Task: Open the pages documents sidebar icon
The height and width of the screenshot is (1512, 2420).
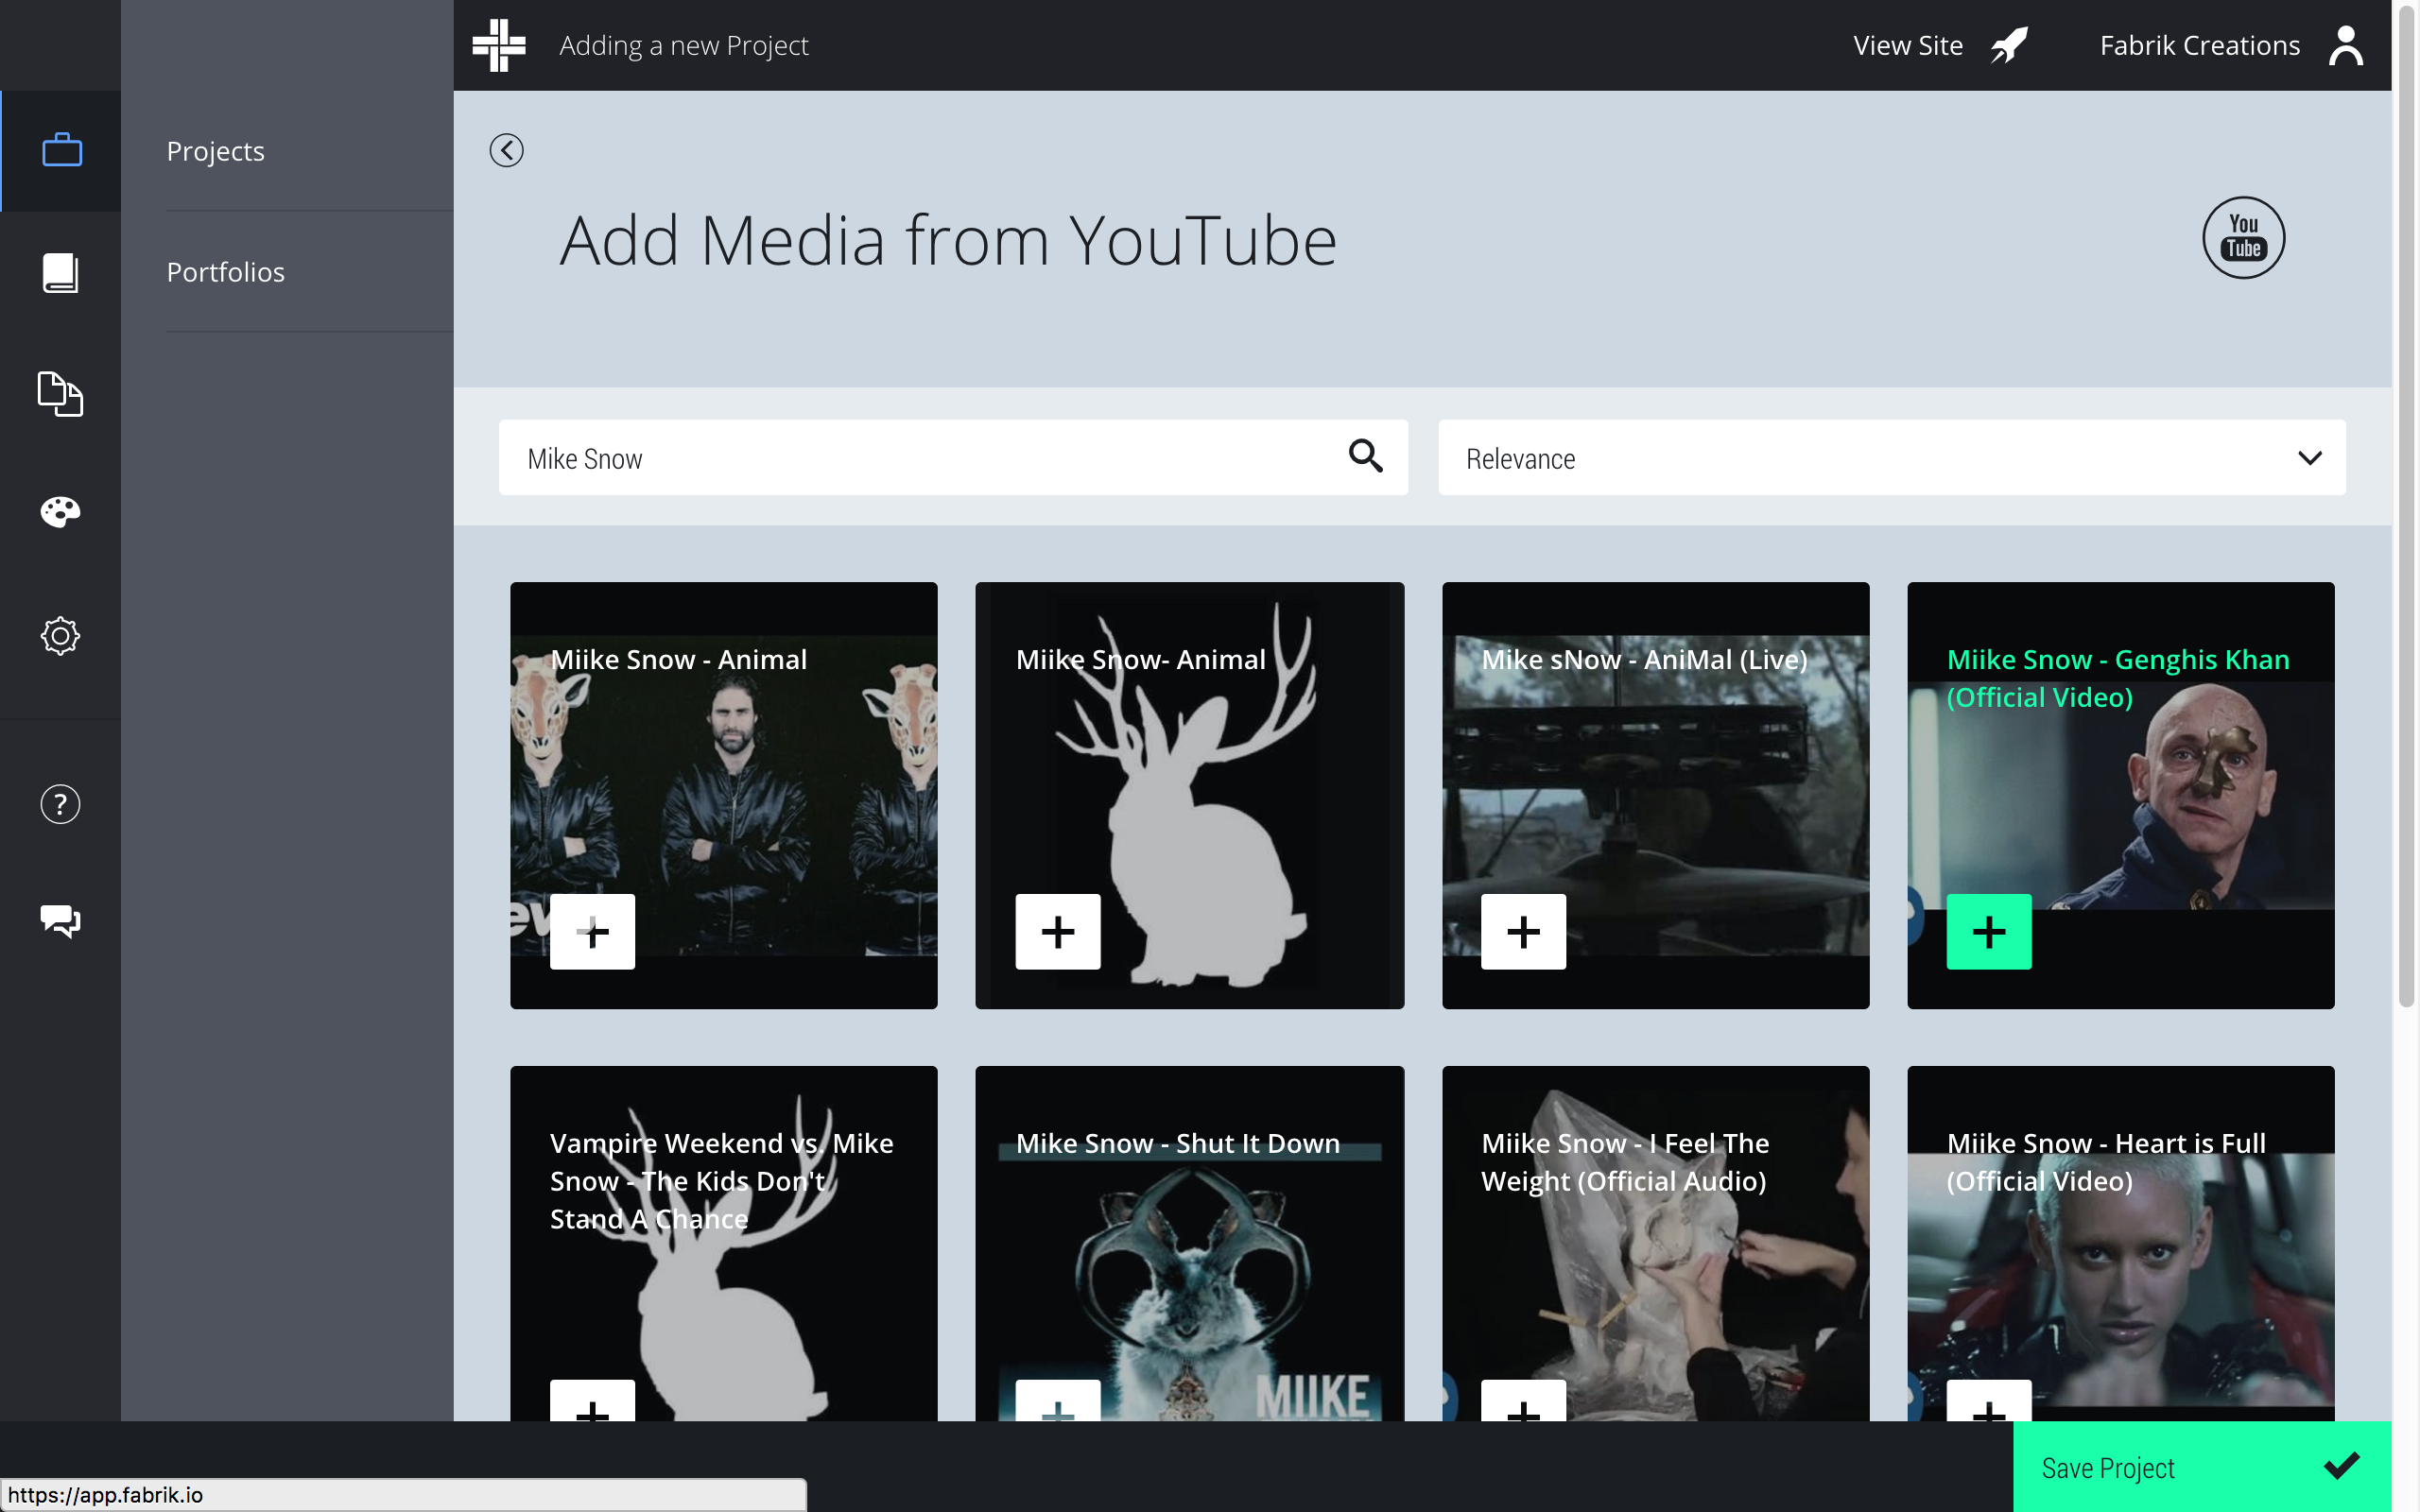Action: [61, 393]
